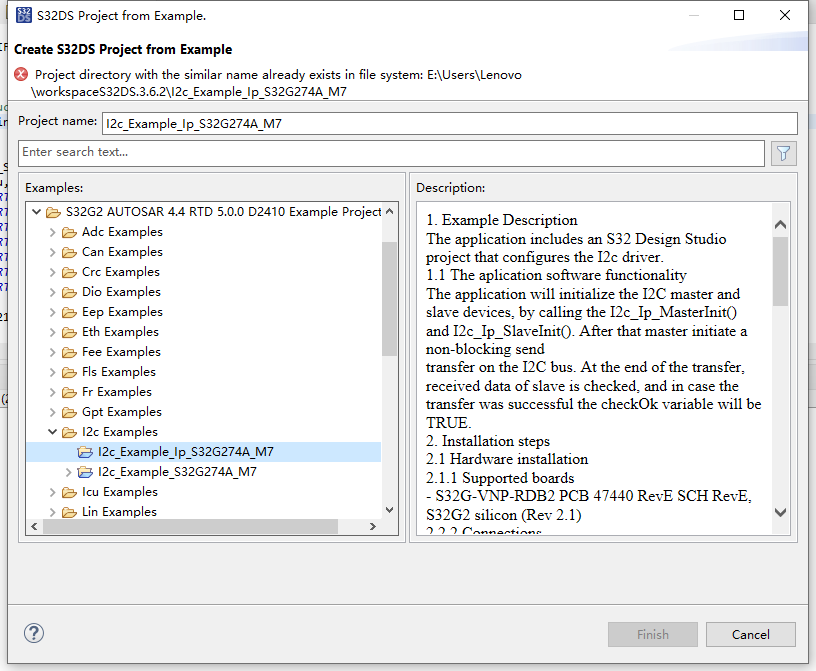Click the Gpt Examples folder icon
Viewport: 816px width, 671px height.
[69, 412]
